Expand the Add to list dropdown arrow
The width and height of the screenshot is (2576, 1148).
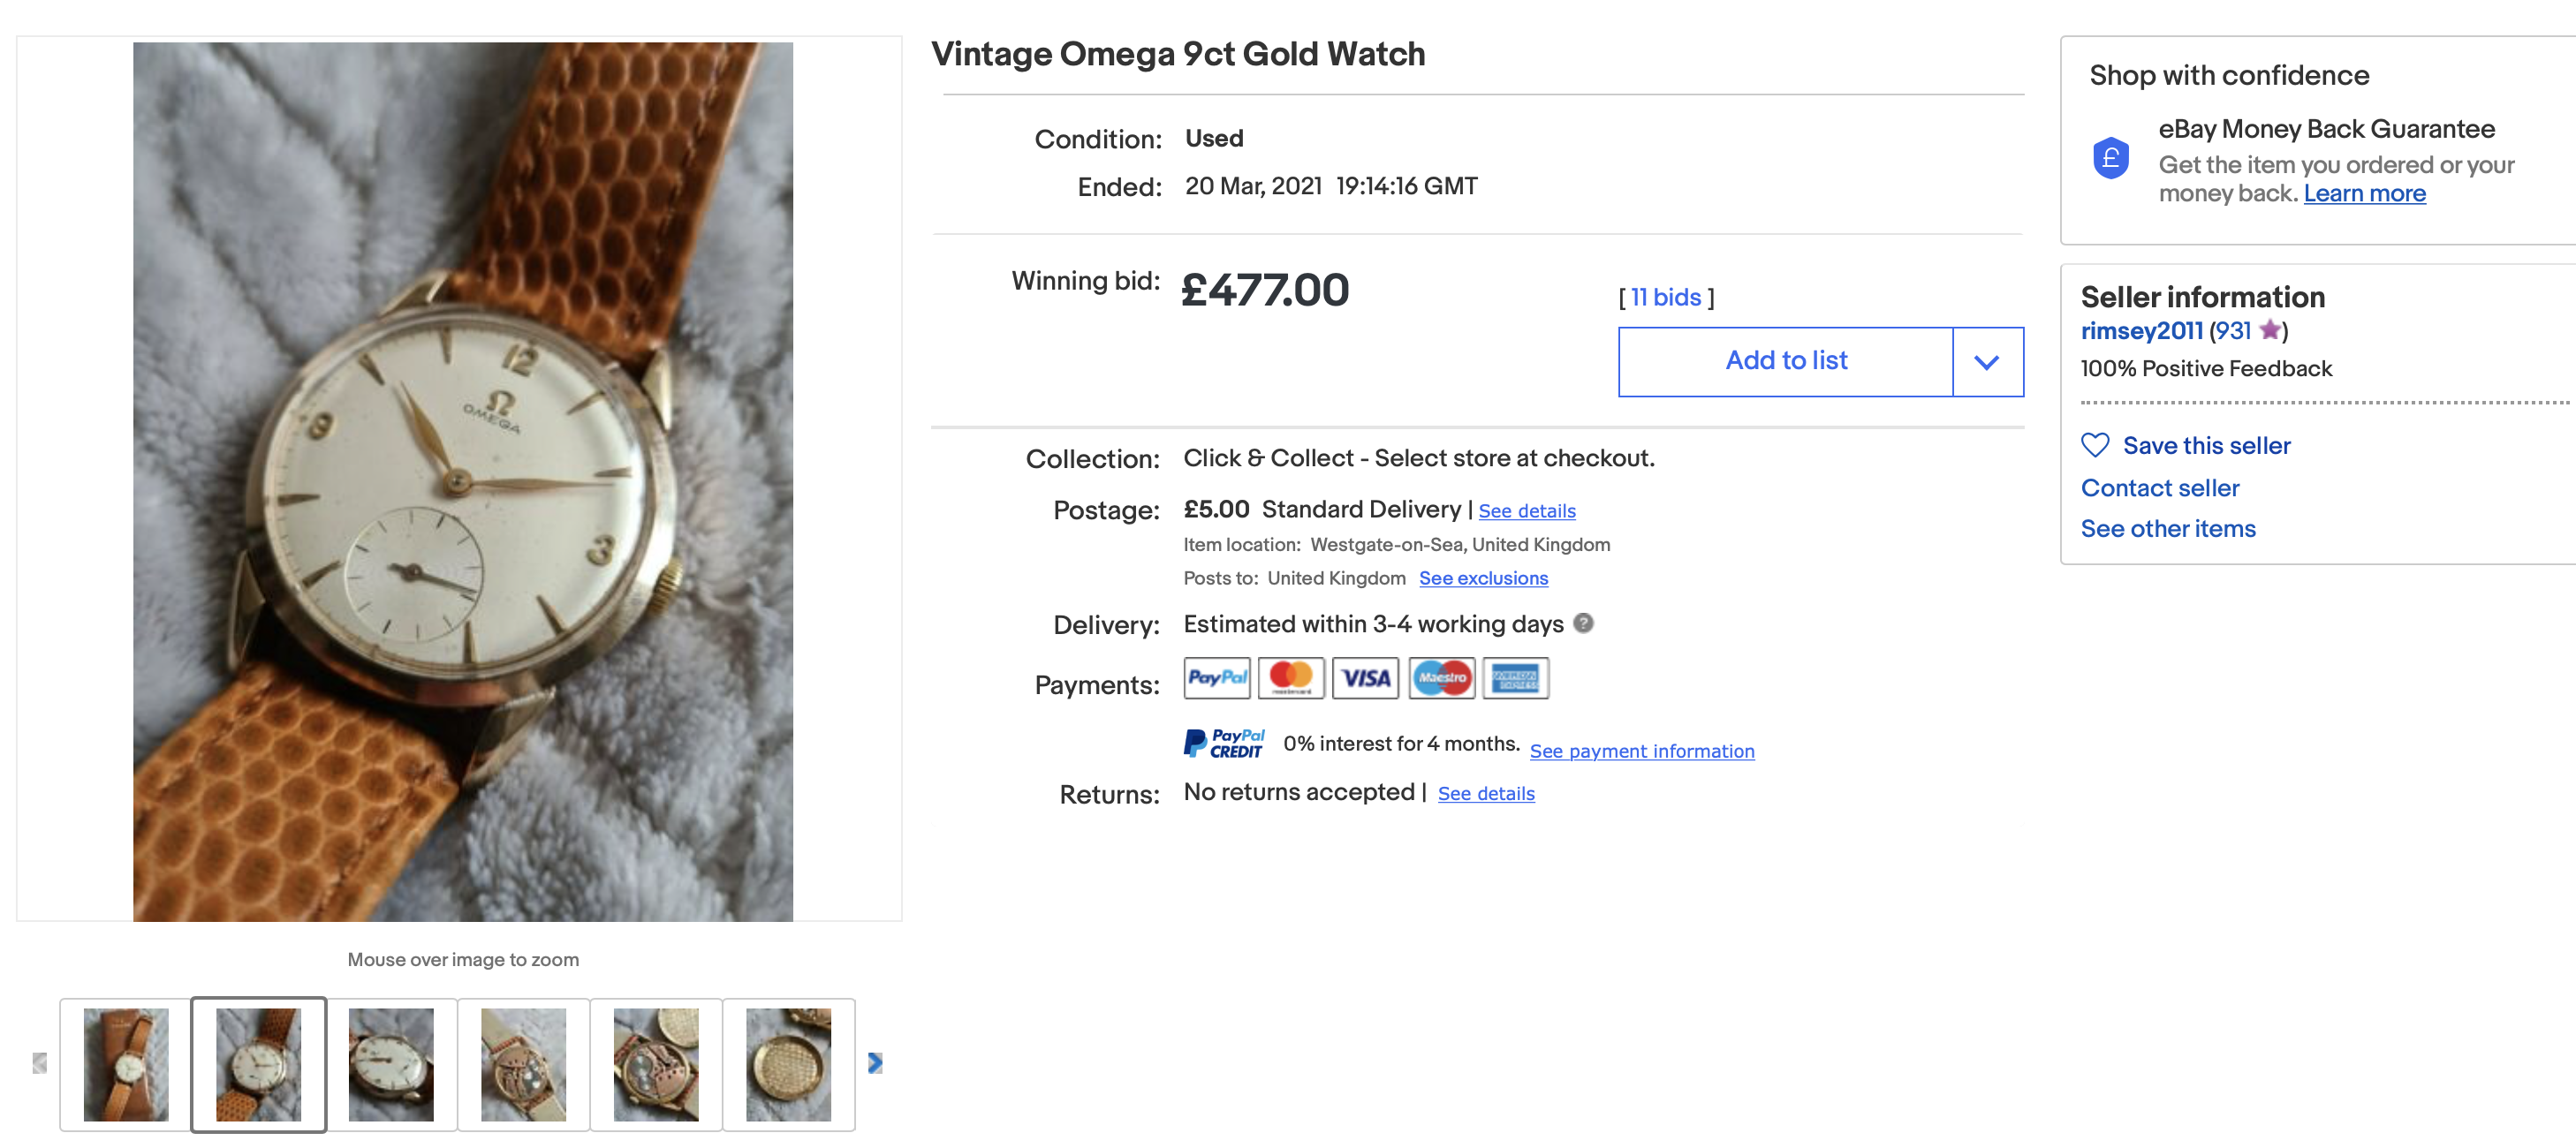1987,362
